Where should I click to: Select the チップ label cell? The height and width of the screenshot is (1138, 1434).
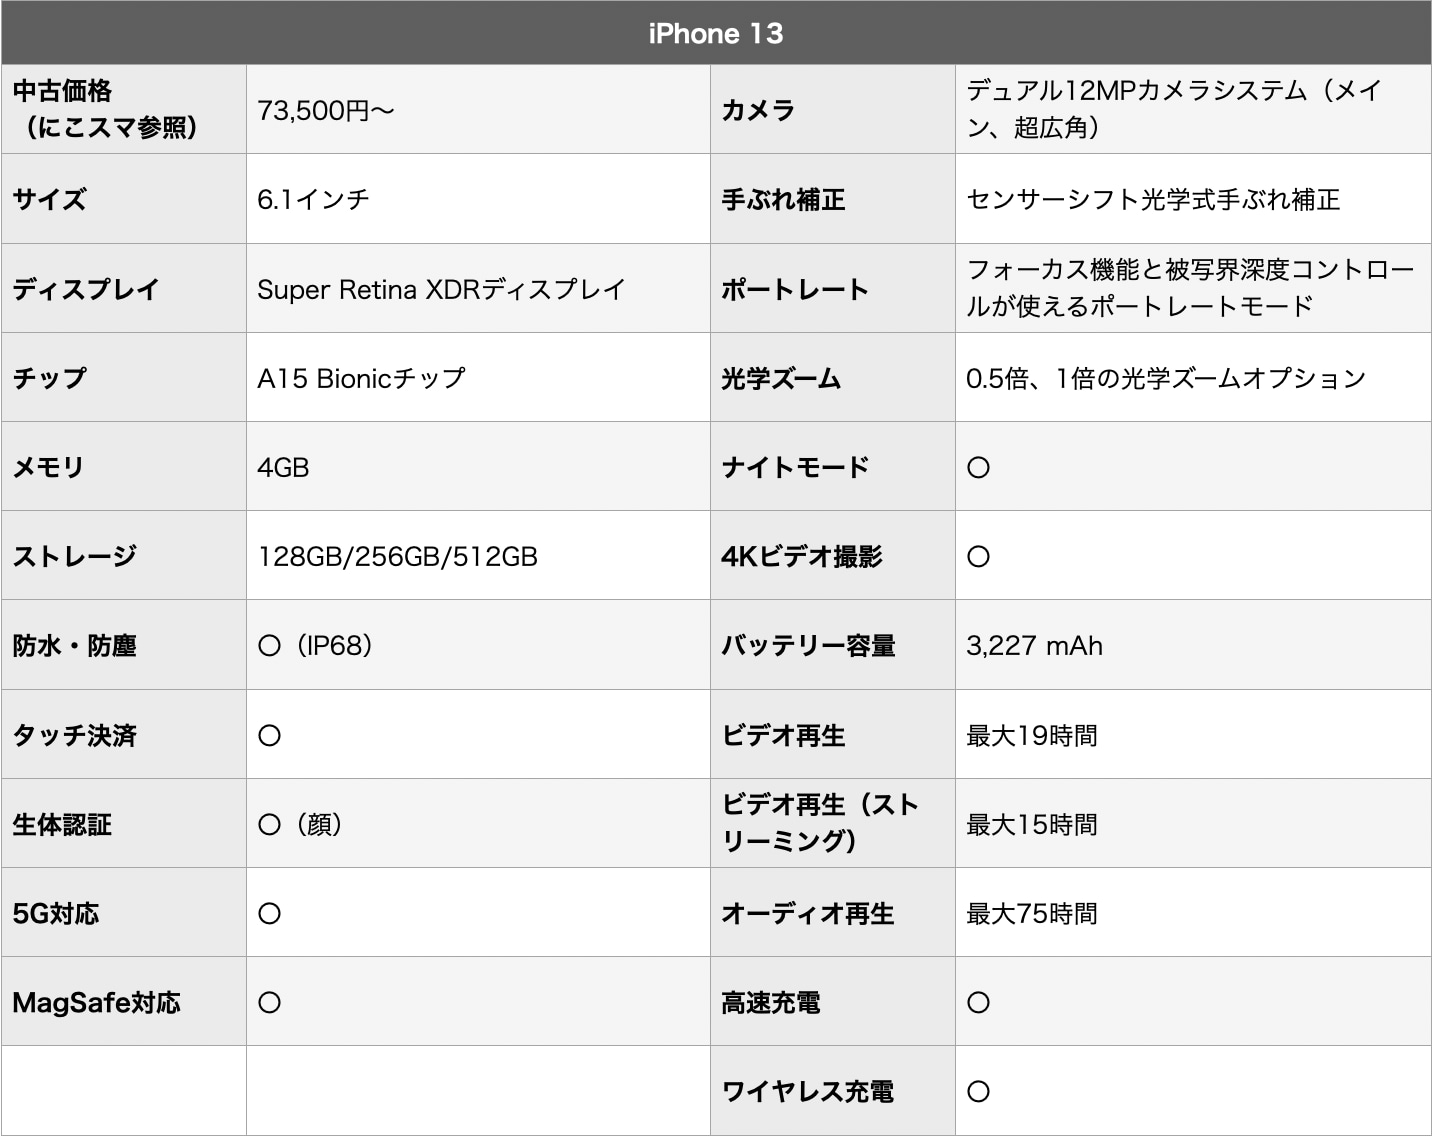click(124, 378)
